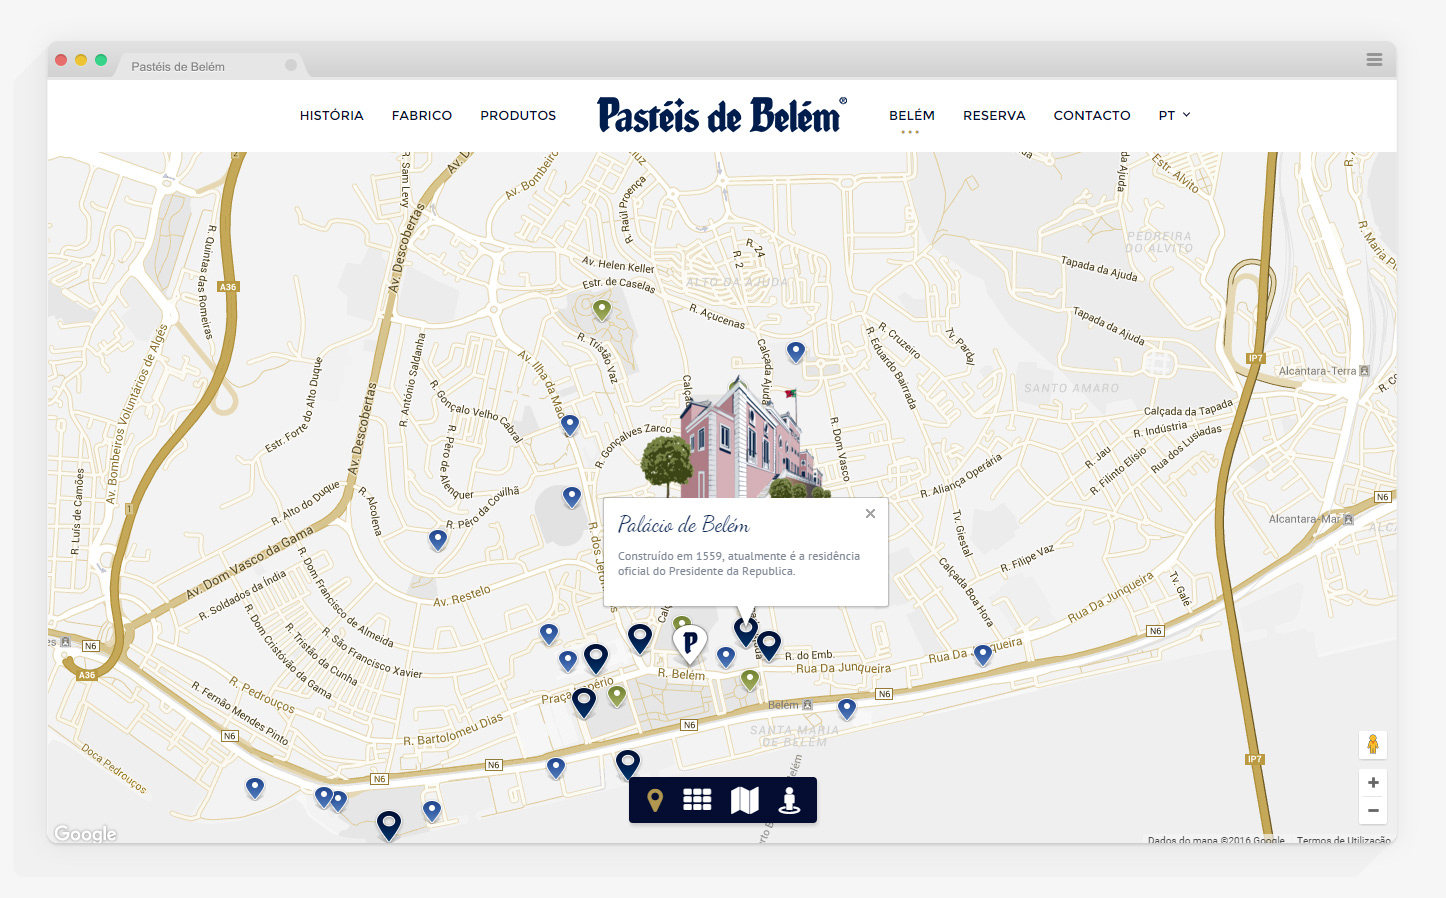Select the folded map icon in toolbar
The image size is (1446, 898).
click(745, 800)
